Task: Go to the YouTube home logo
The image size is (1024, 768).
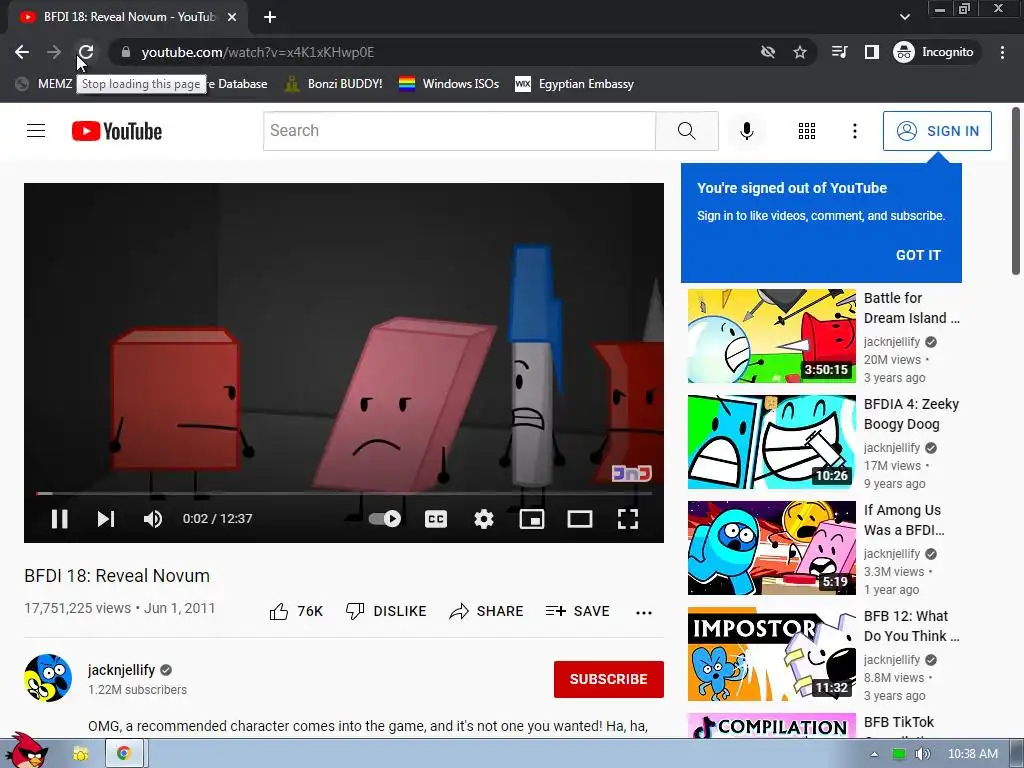Action: tap(117, 131)
